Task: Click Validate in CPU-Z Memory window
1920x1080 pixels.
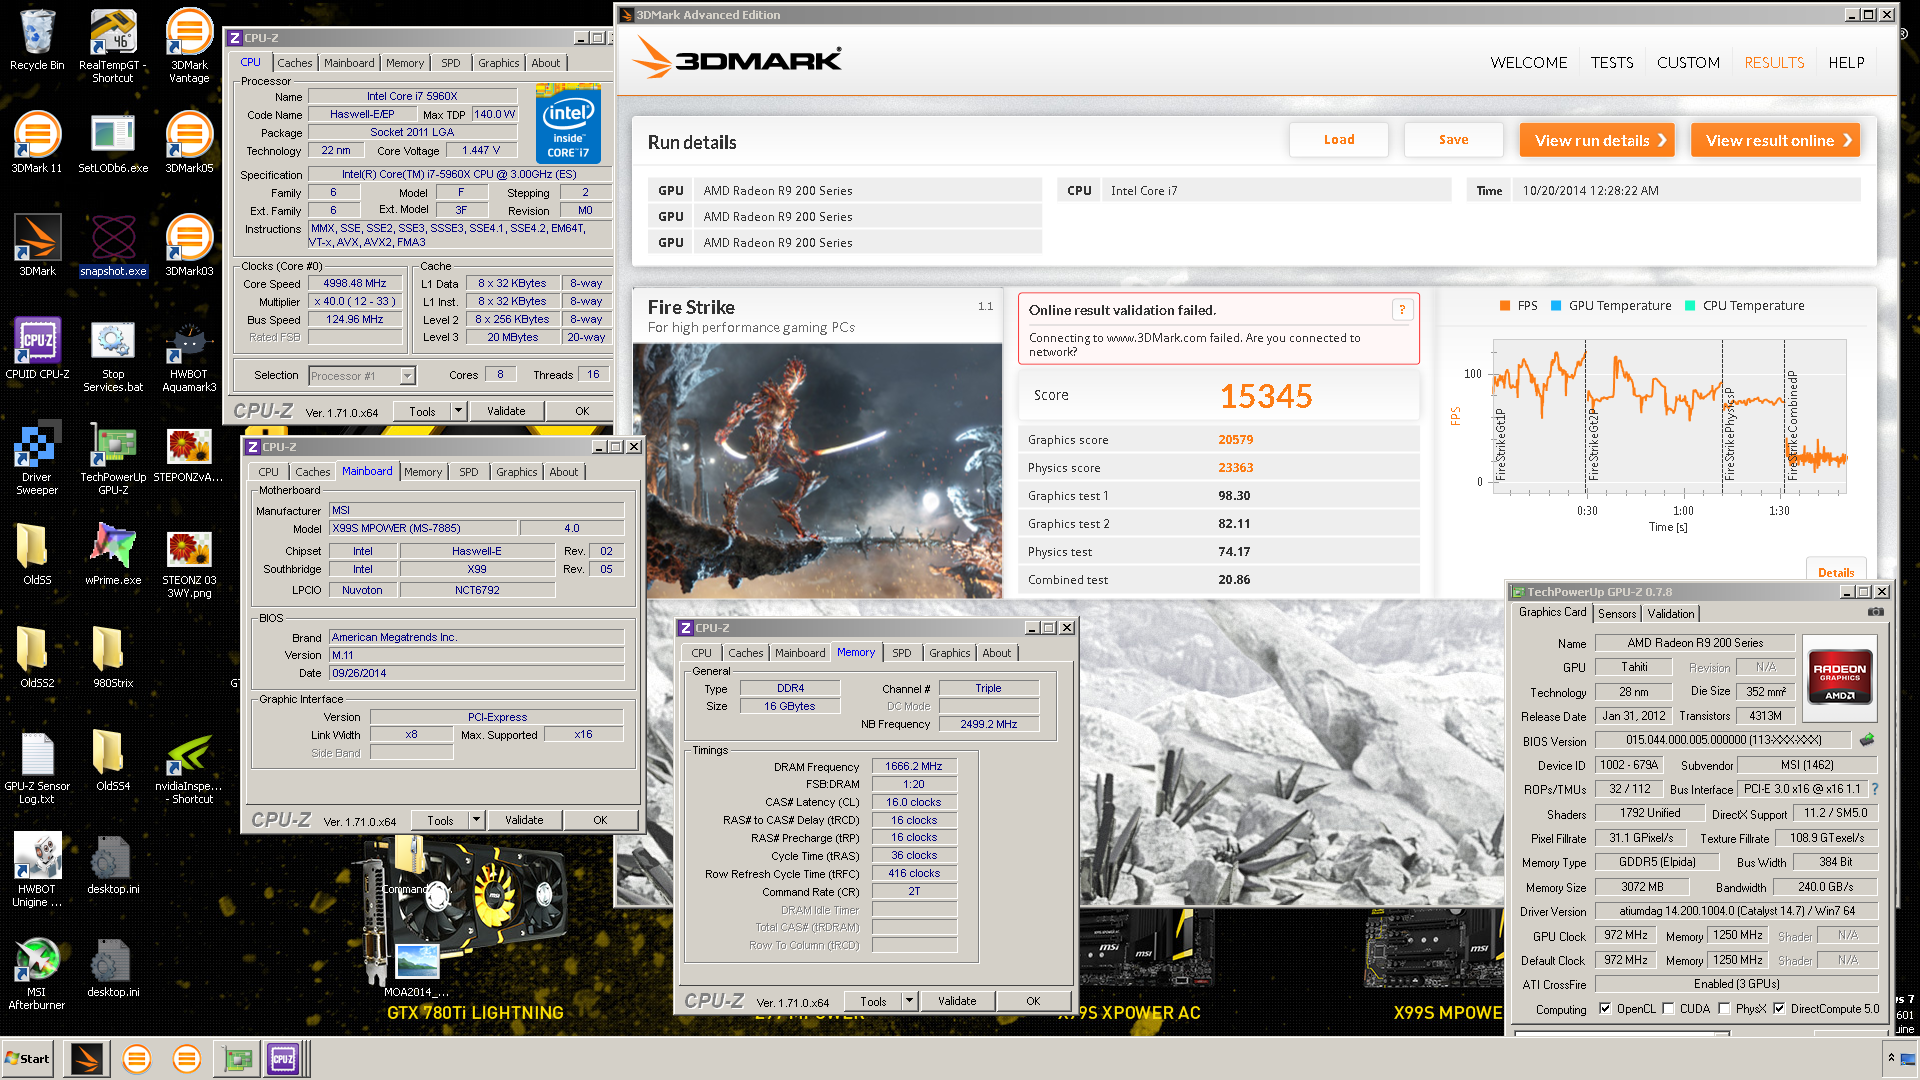Action: [x=957, y=1001]
